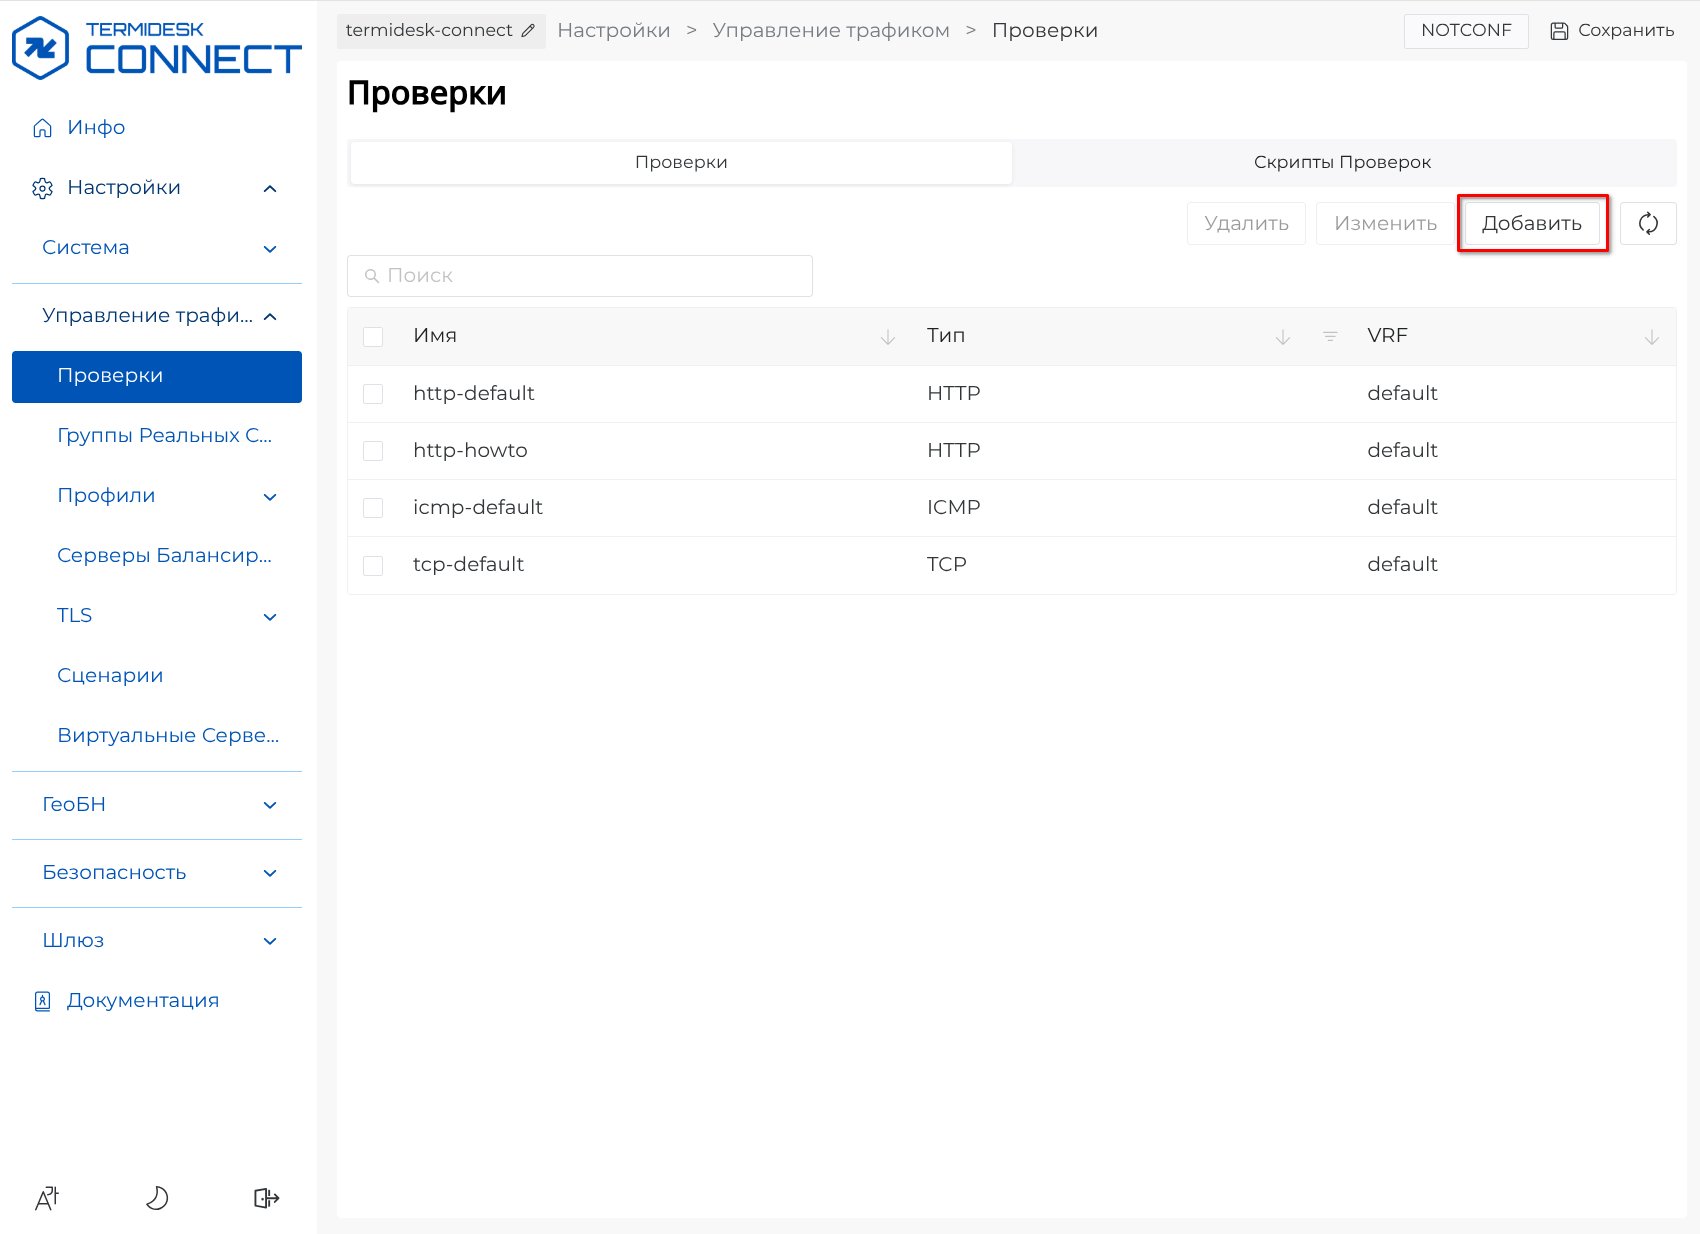This screenshot has width=1700, height=1234.
Task: Sort by VRF column arrow
Action: [x=1651, y=337]
